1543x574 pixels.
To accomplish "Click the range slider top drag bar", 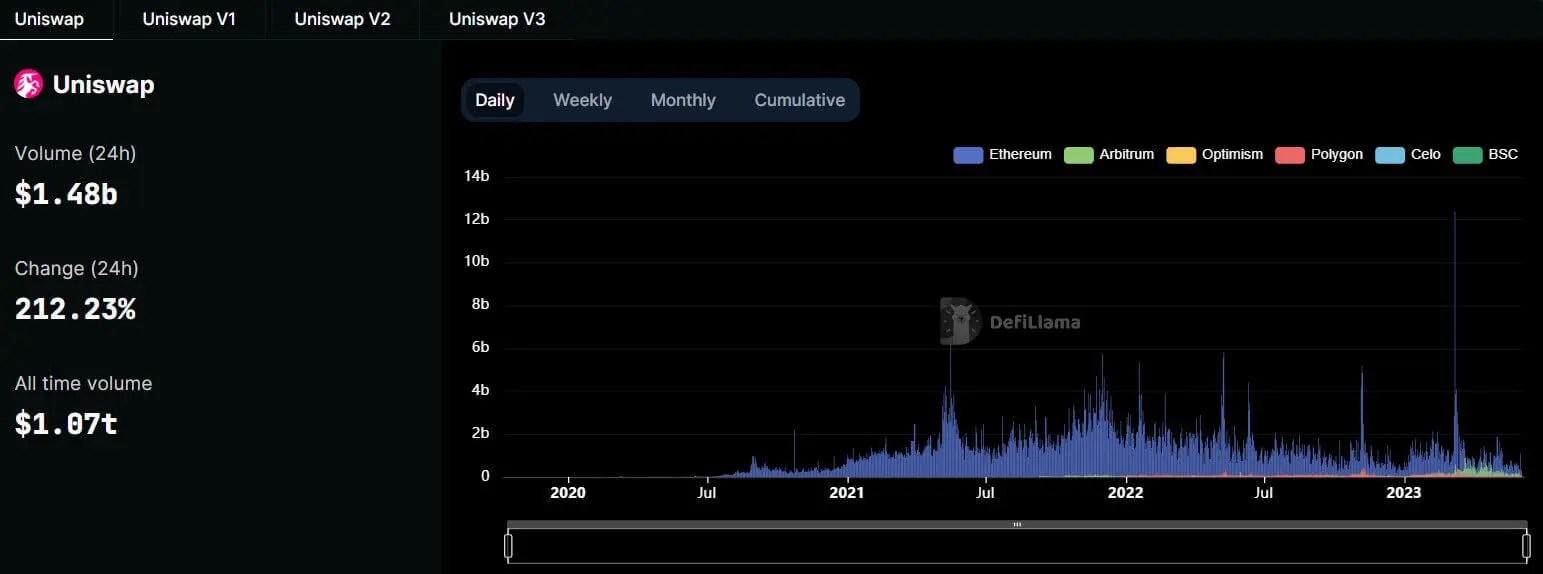I will pos(1017,524).
